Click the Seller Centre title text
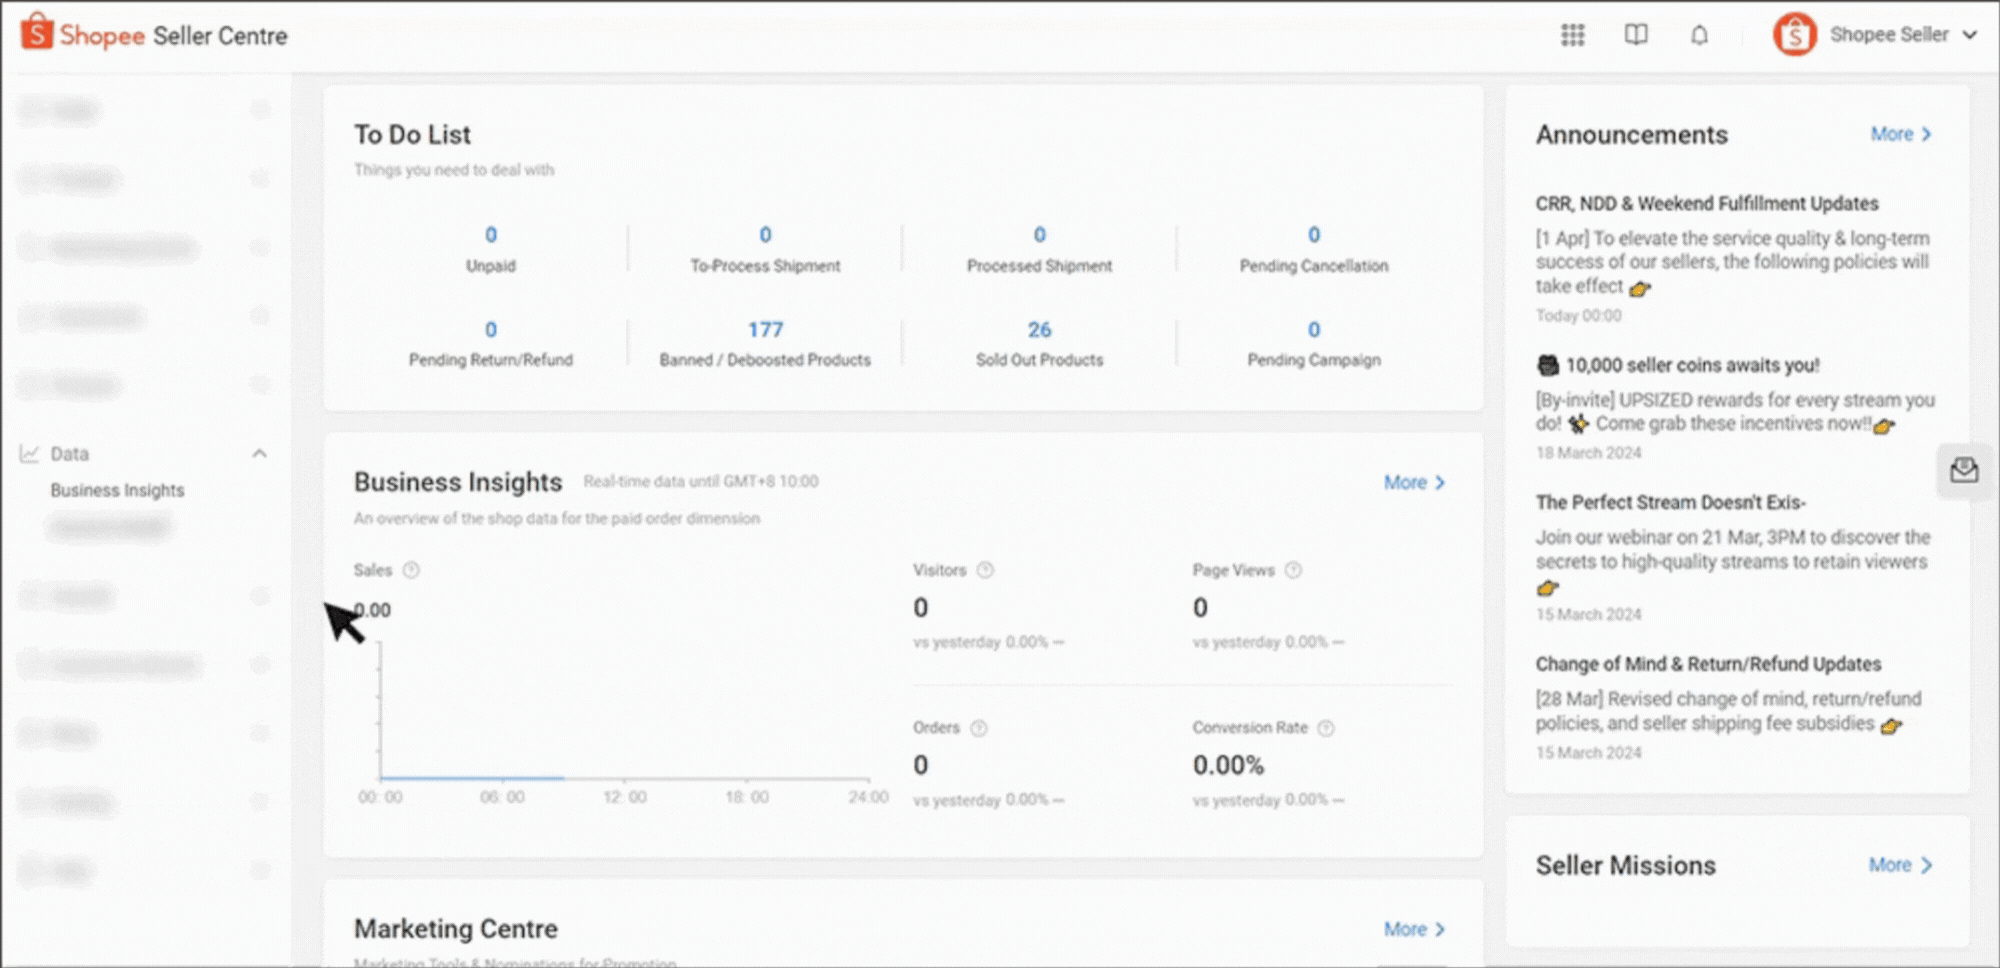The height and width of the screenshot is (968, 2000). coord(220,36)
